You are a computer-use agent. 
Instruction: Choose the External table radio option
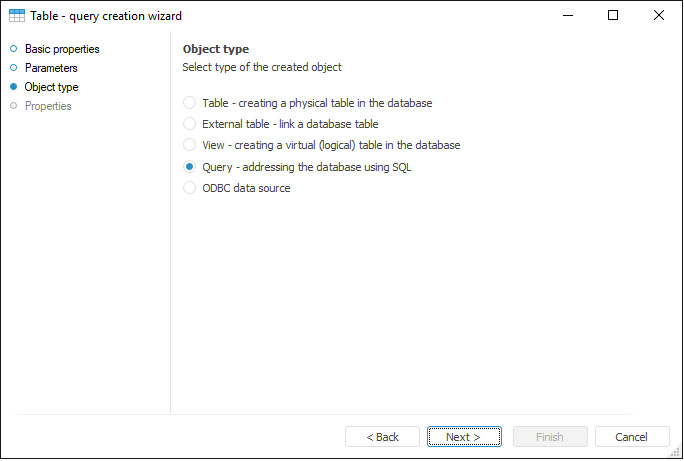(x=190, y=124)
